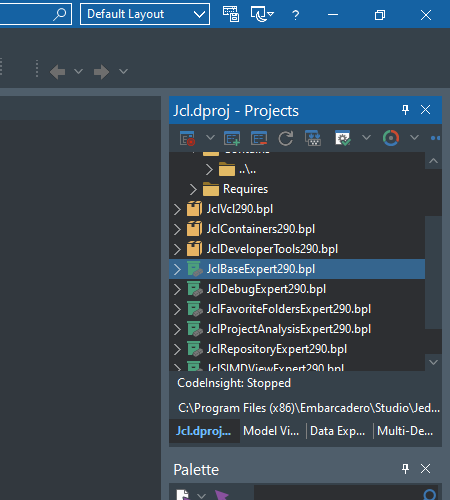Expand the JclRepositoryExpert290.bpl node
This screenshot has width=450, height=500.
click(177, 349)
